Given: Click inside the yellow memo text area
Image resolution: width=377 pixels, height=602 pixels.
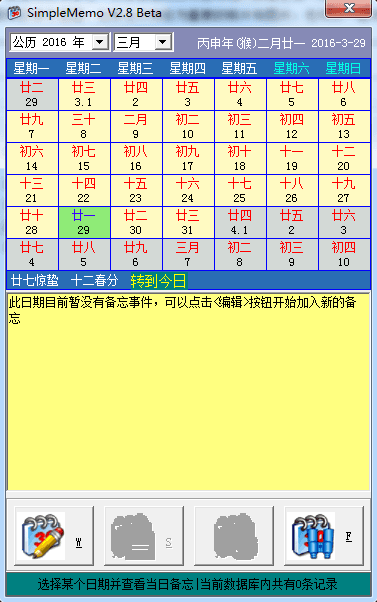Looking at the screenshot, I should point(188,392).
